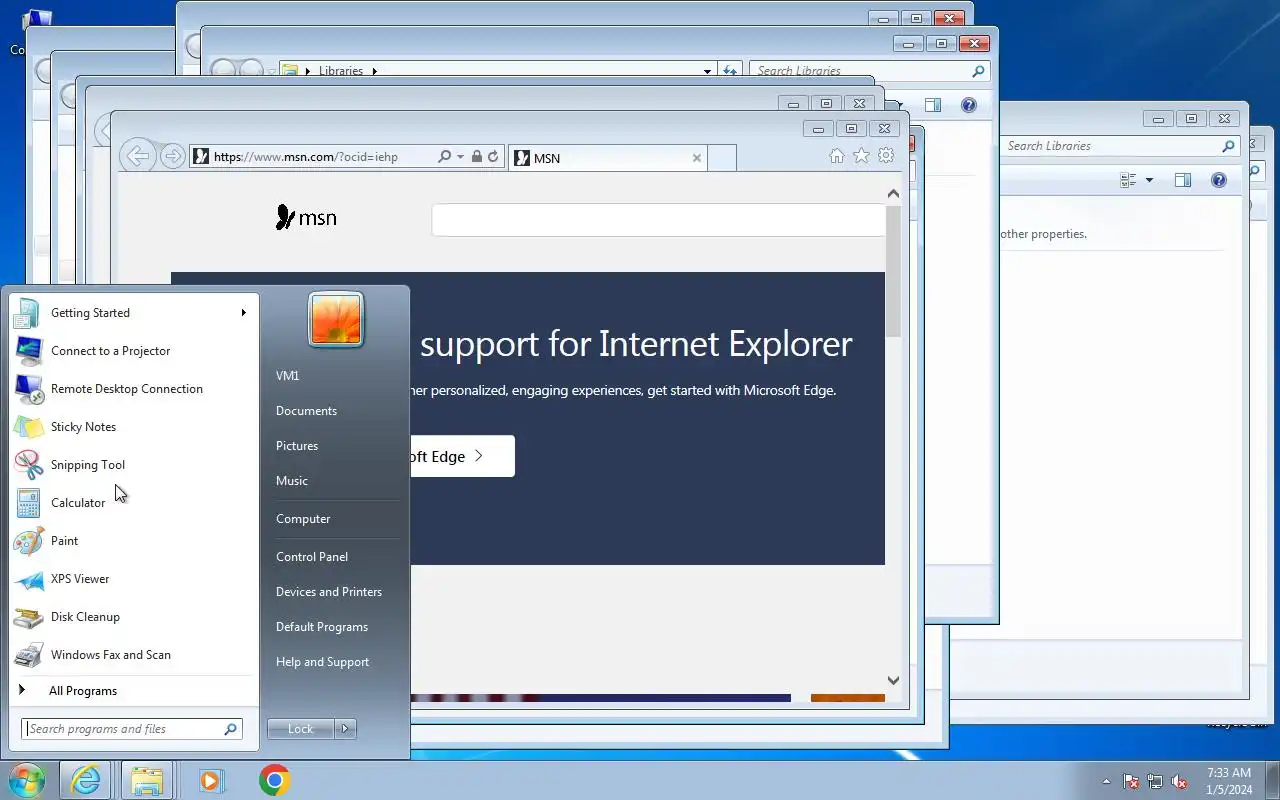
Task: Open Internet Explorer Favorites star
Action: 861,156
